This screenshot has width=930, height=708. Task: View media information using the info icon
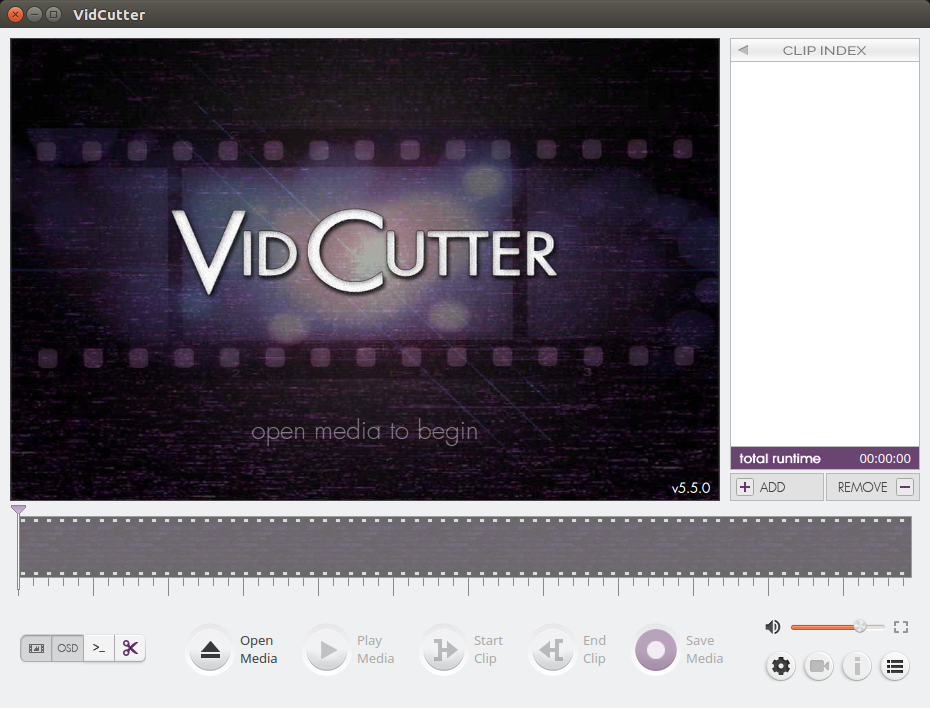tap(857, 666)
